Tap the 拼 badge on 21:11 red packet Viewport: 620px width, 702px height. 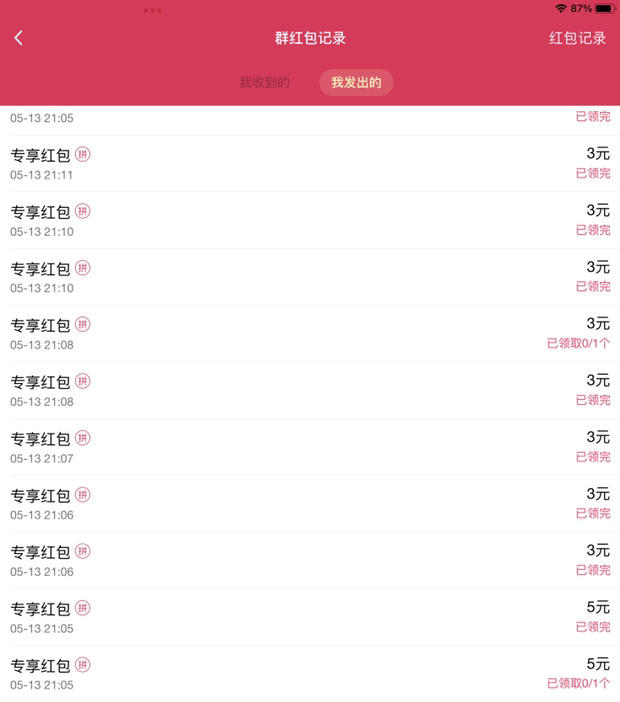coord(82,154)
